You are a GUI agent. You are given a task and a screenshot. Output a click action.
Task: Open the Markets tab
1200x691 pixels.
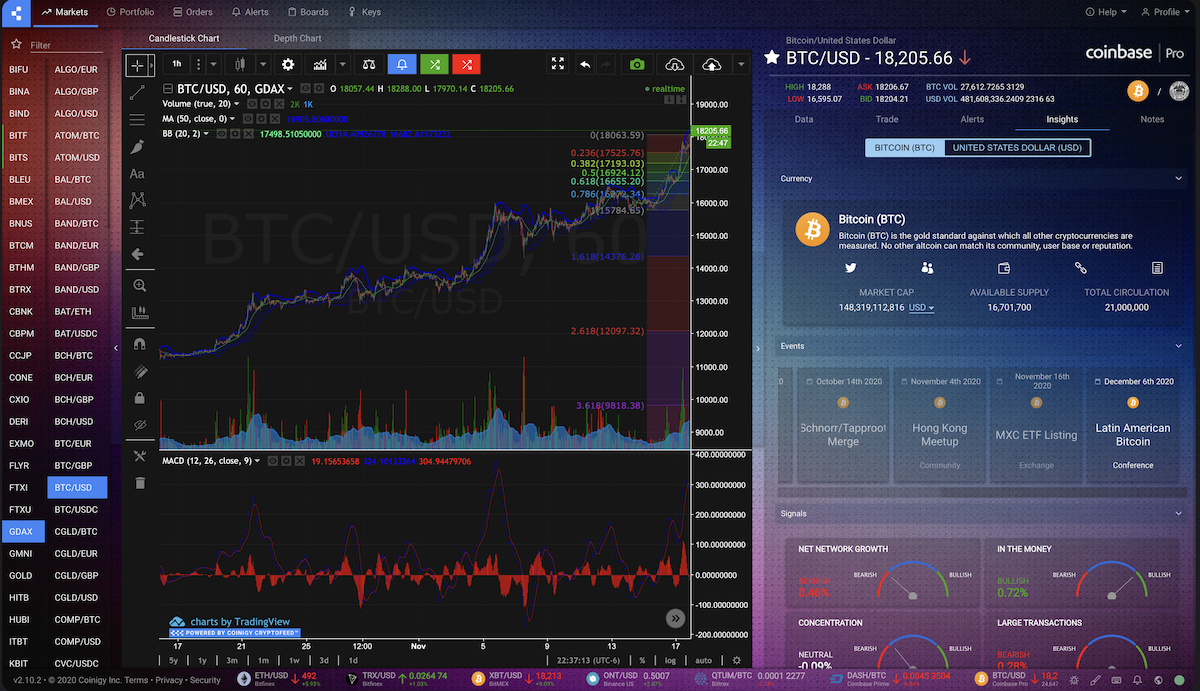tap(66, 12)
